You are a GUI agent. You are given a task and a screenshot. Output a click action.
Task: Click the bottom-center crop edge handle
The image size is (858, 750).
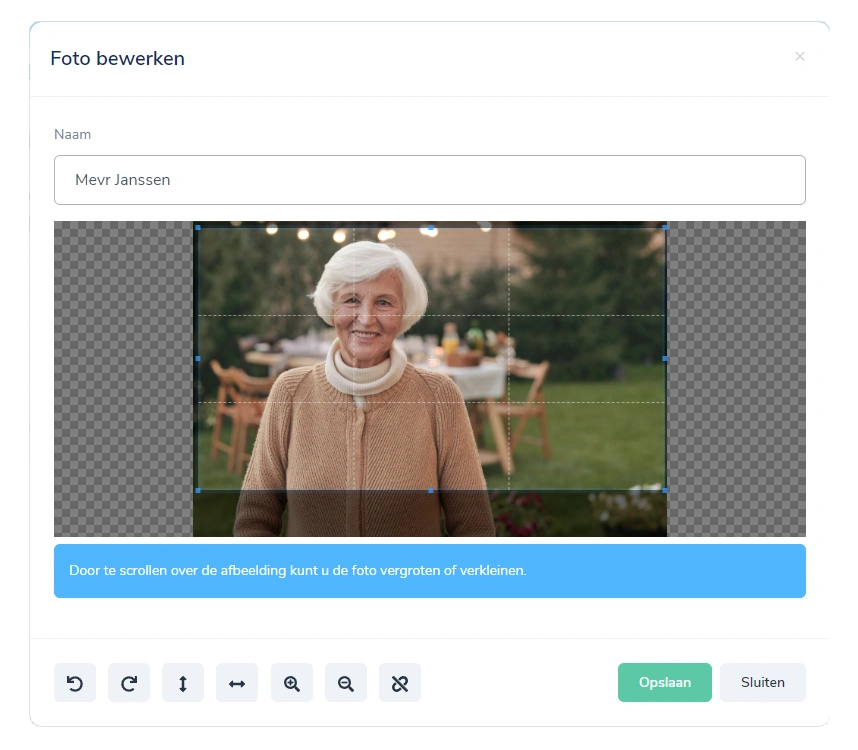tap(431, 490)
